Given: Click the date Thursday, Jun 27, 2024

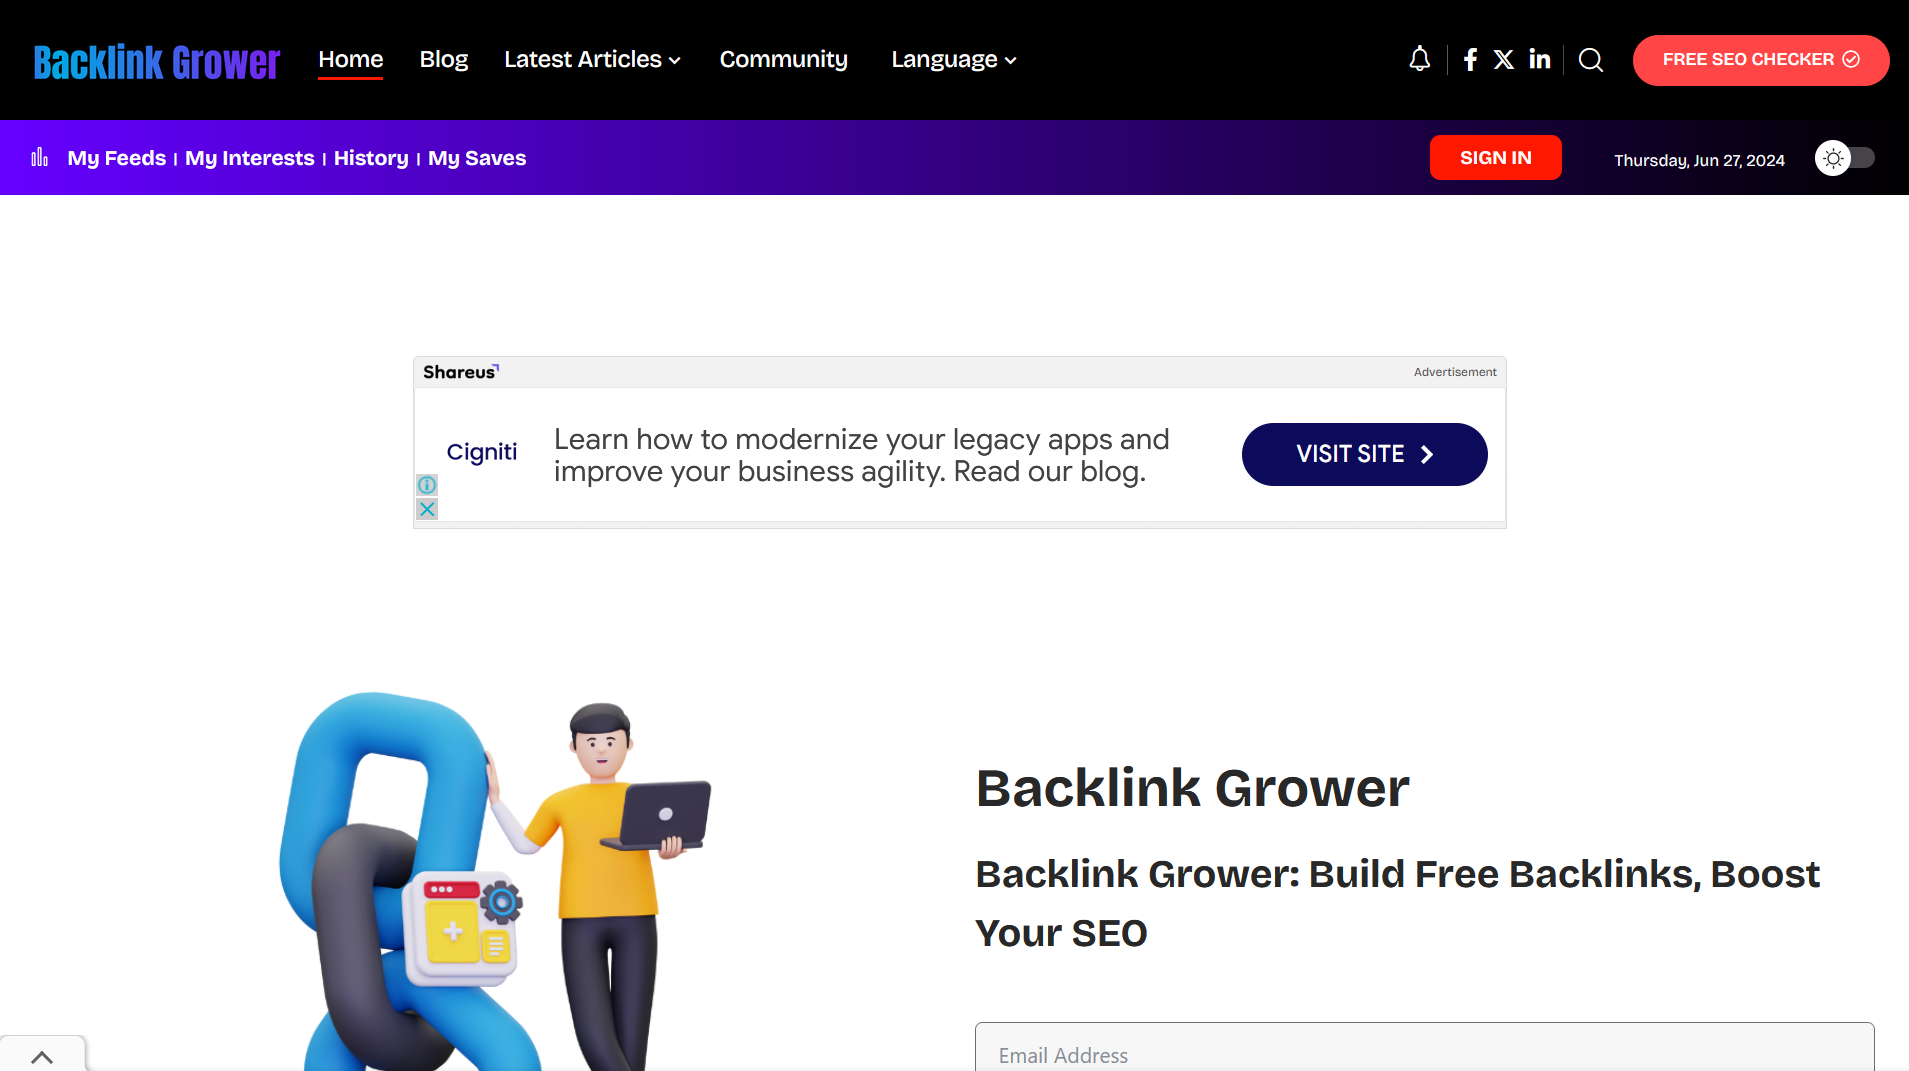Looking at the screenshot, I should [1699, 160].
